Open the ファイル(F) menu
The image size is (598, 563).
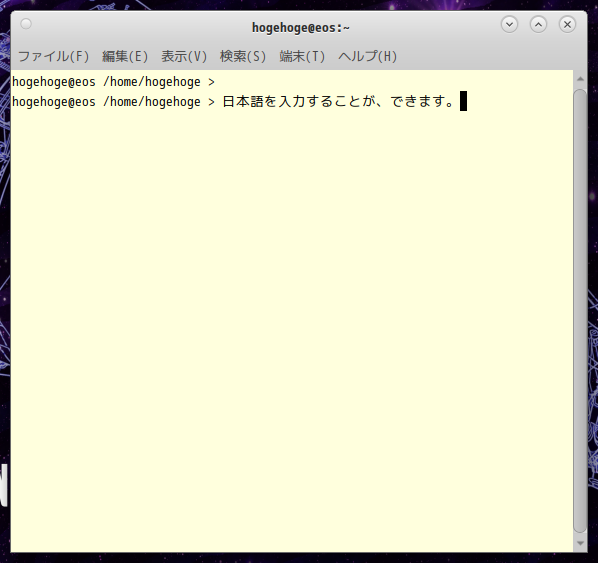pyautogui.click(x=53, y=56)
